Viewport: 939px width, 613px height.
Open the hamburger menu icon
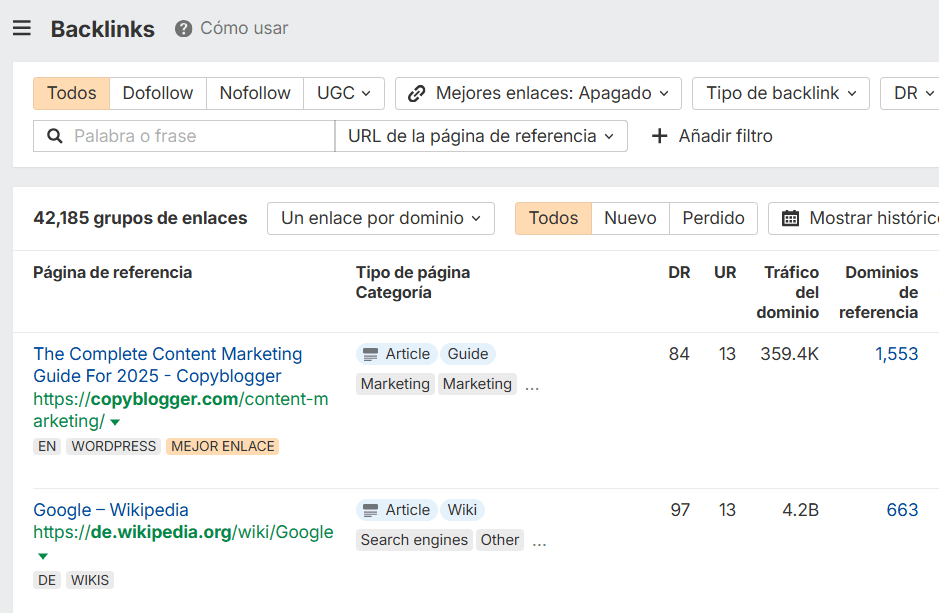[22, 28]
